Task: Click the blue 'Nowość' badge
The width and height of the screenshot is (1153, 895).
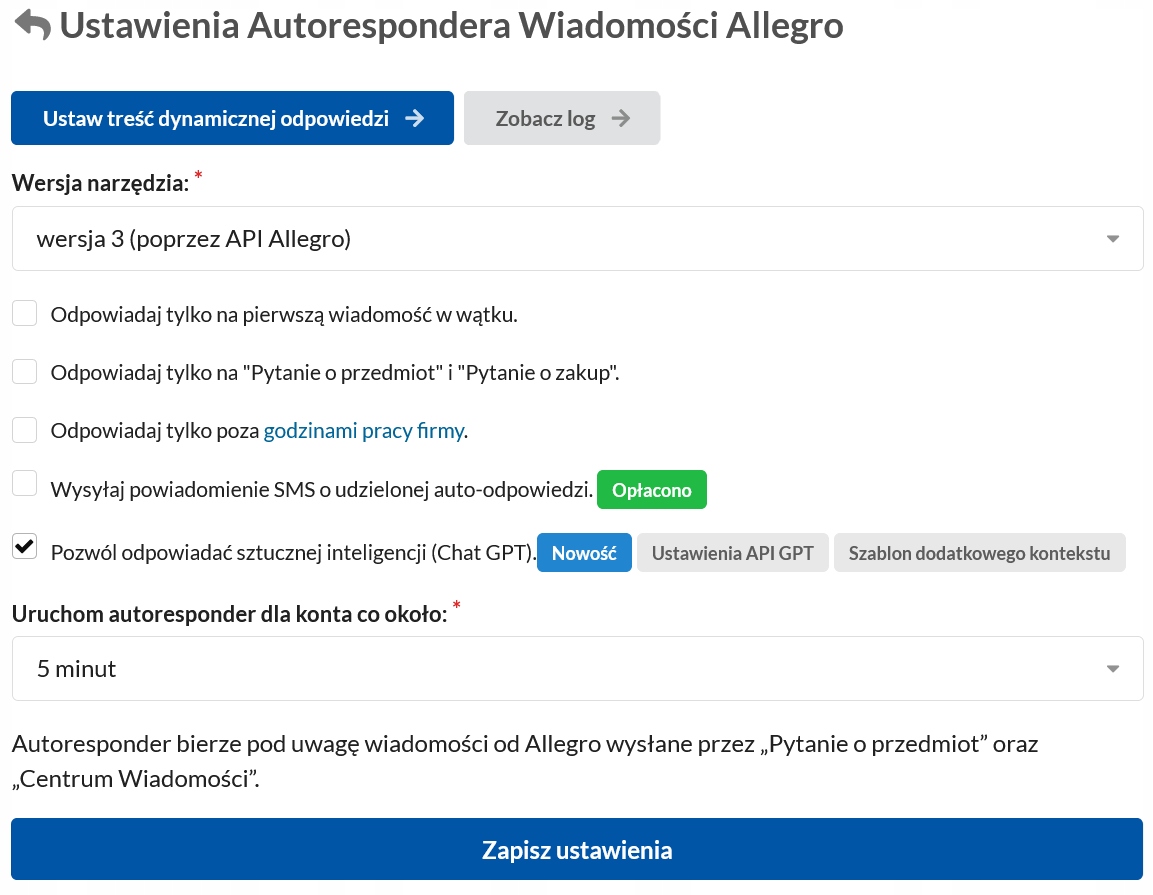Action: click(x=584, y=553)
